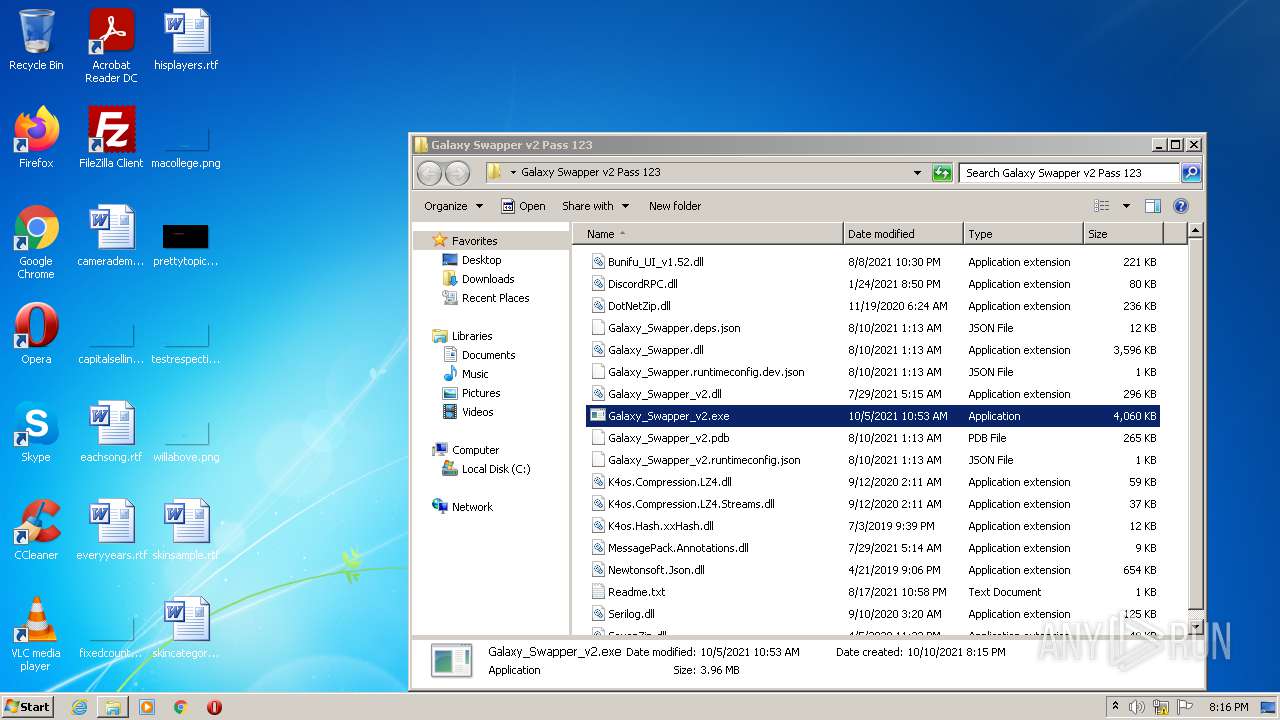This screenshot has height=720, width=1280.
Task: Launch Firefox from desktop
Action: pyautogui.click(x=36, y=138)
